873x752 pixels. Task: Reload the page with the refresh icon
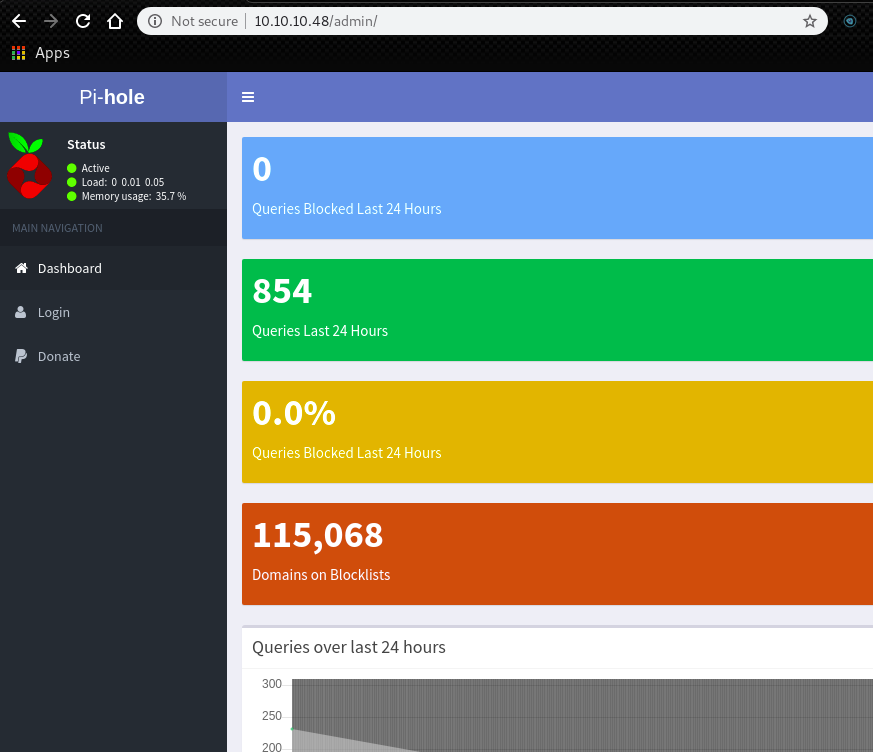tap(83, 21)
